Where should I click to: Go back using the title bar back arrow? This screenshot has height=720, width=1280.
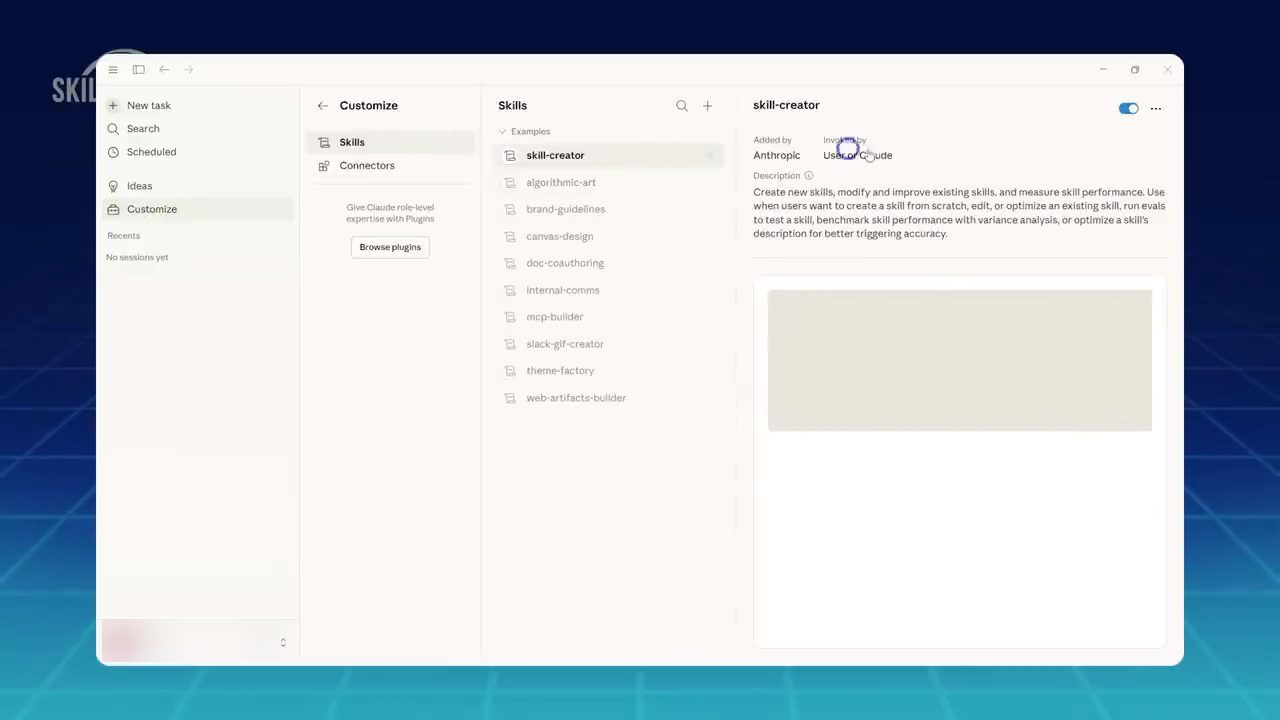[x=164, y=70]
